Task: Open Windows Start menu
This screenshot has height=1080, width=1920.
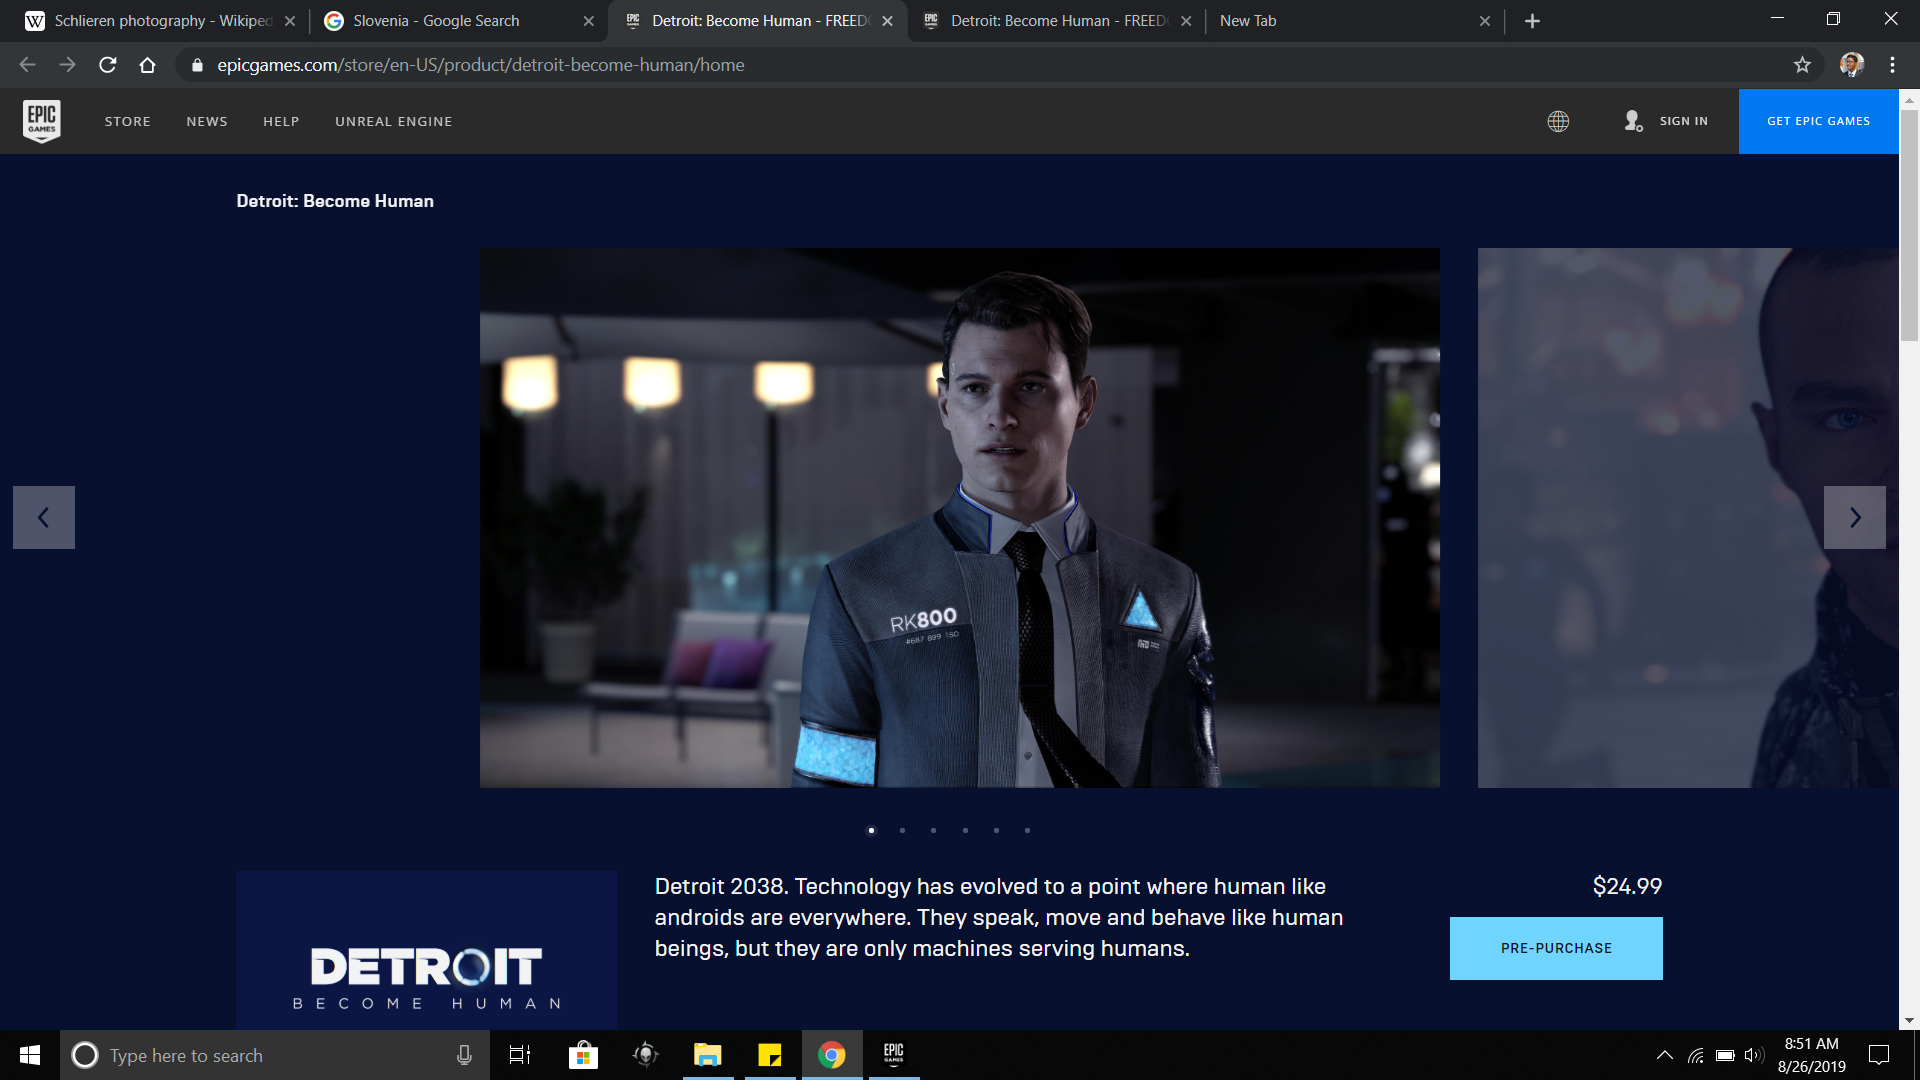Action: click(30, 1055)
